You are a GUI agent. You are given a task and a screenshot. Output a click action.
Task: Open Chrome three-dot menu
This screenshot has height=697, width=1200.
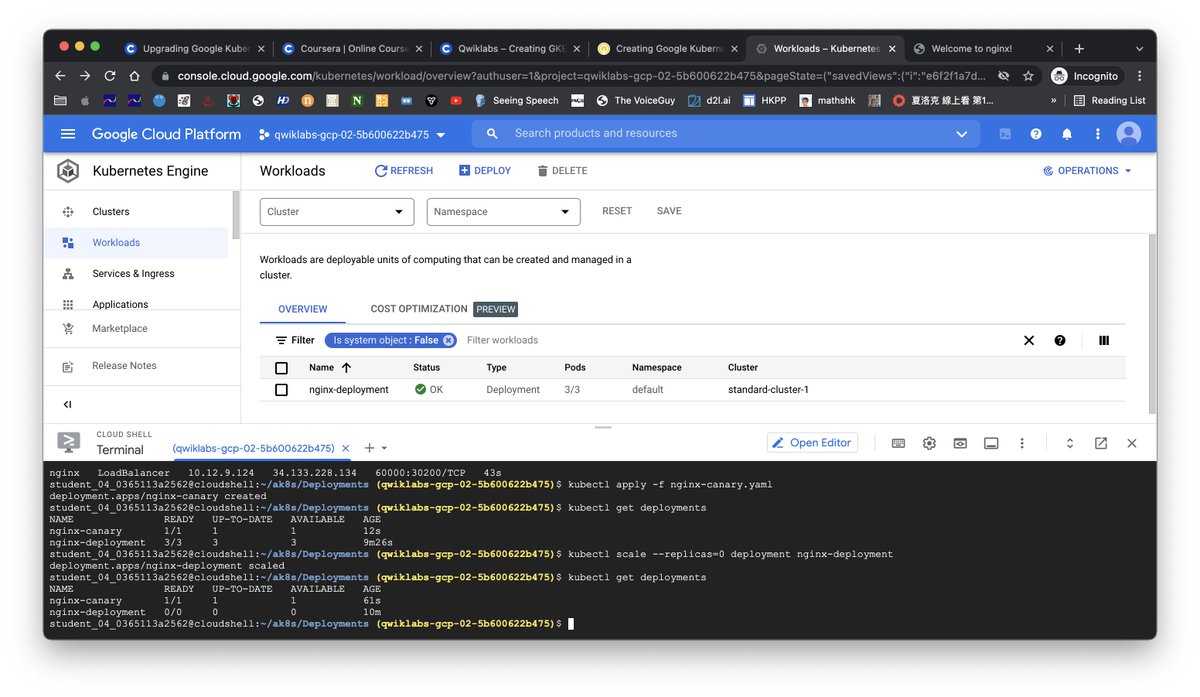pyautogui.click(x=1139, y=76)
